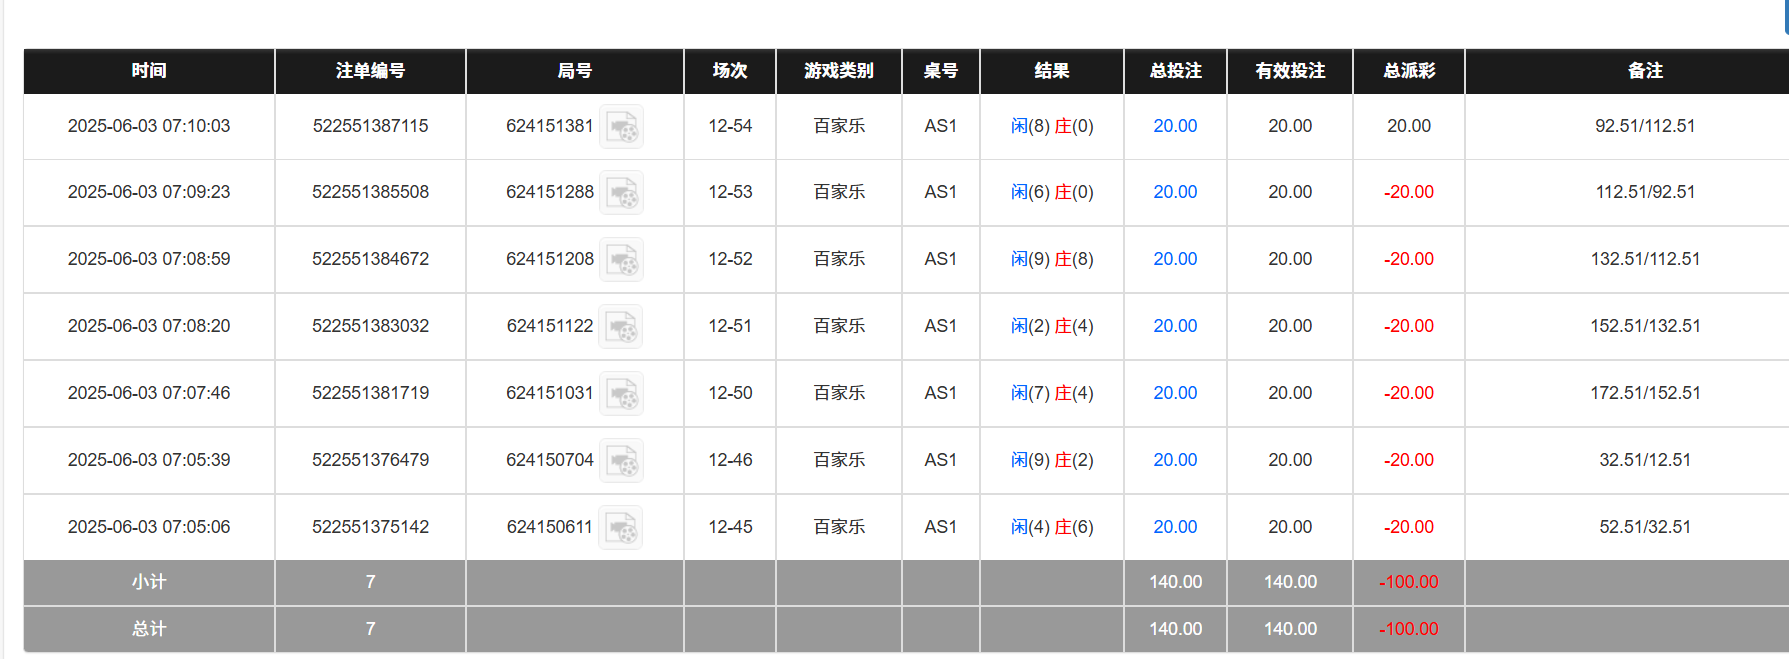Click the 小计 subtotal row label

pyautogui.click(x=149, y=582)
